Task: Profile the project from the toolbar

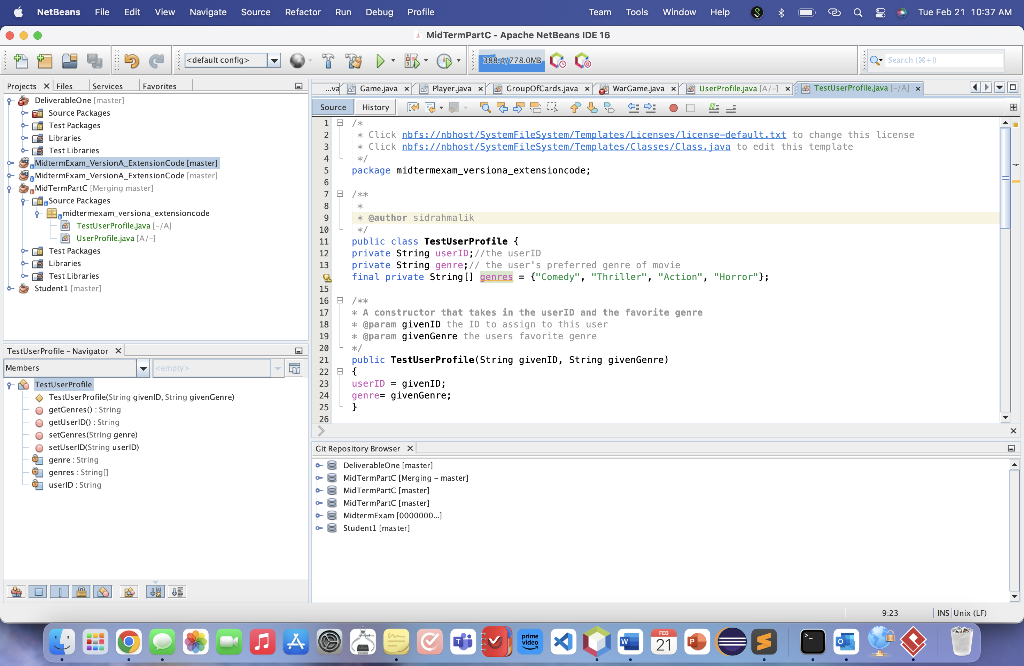Action: (x=444, y=61)
